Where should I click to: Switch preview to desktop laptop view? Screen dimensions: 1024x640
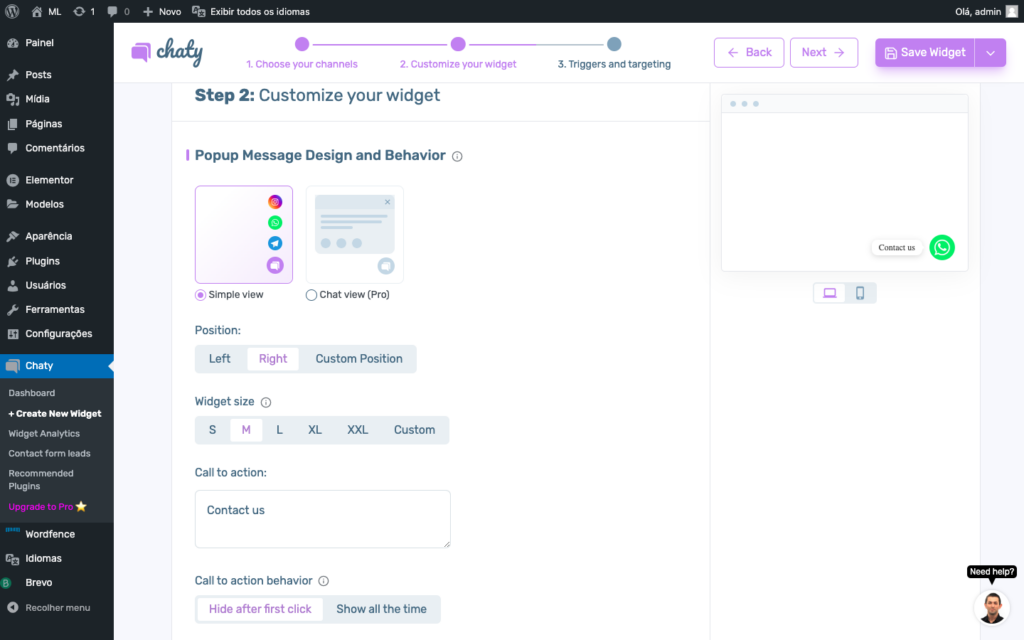pos(830,293)
